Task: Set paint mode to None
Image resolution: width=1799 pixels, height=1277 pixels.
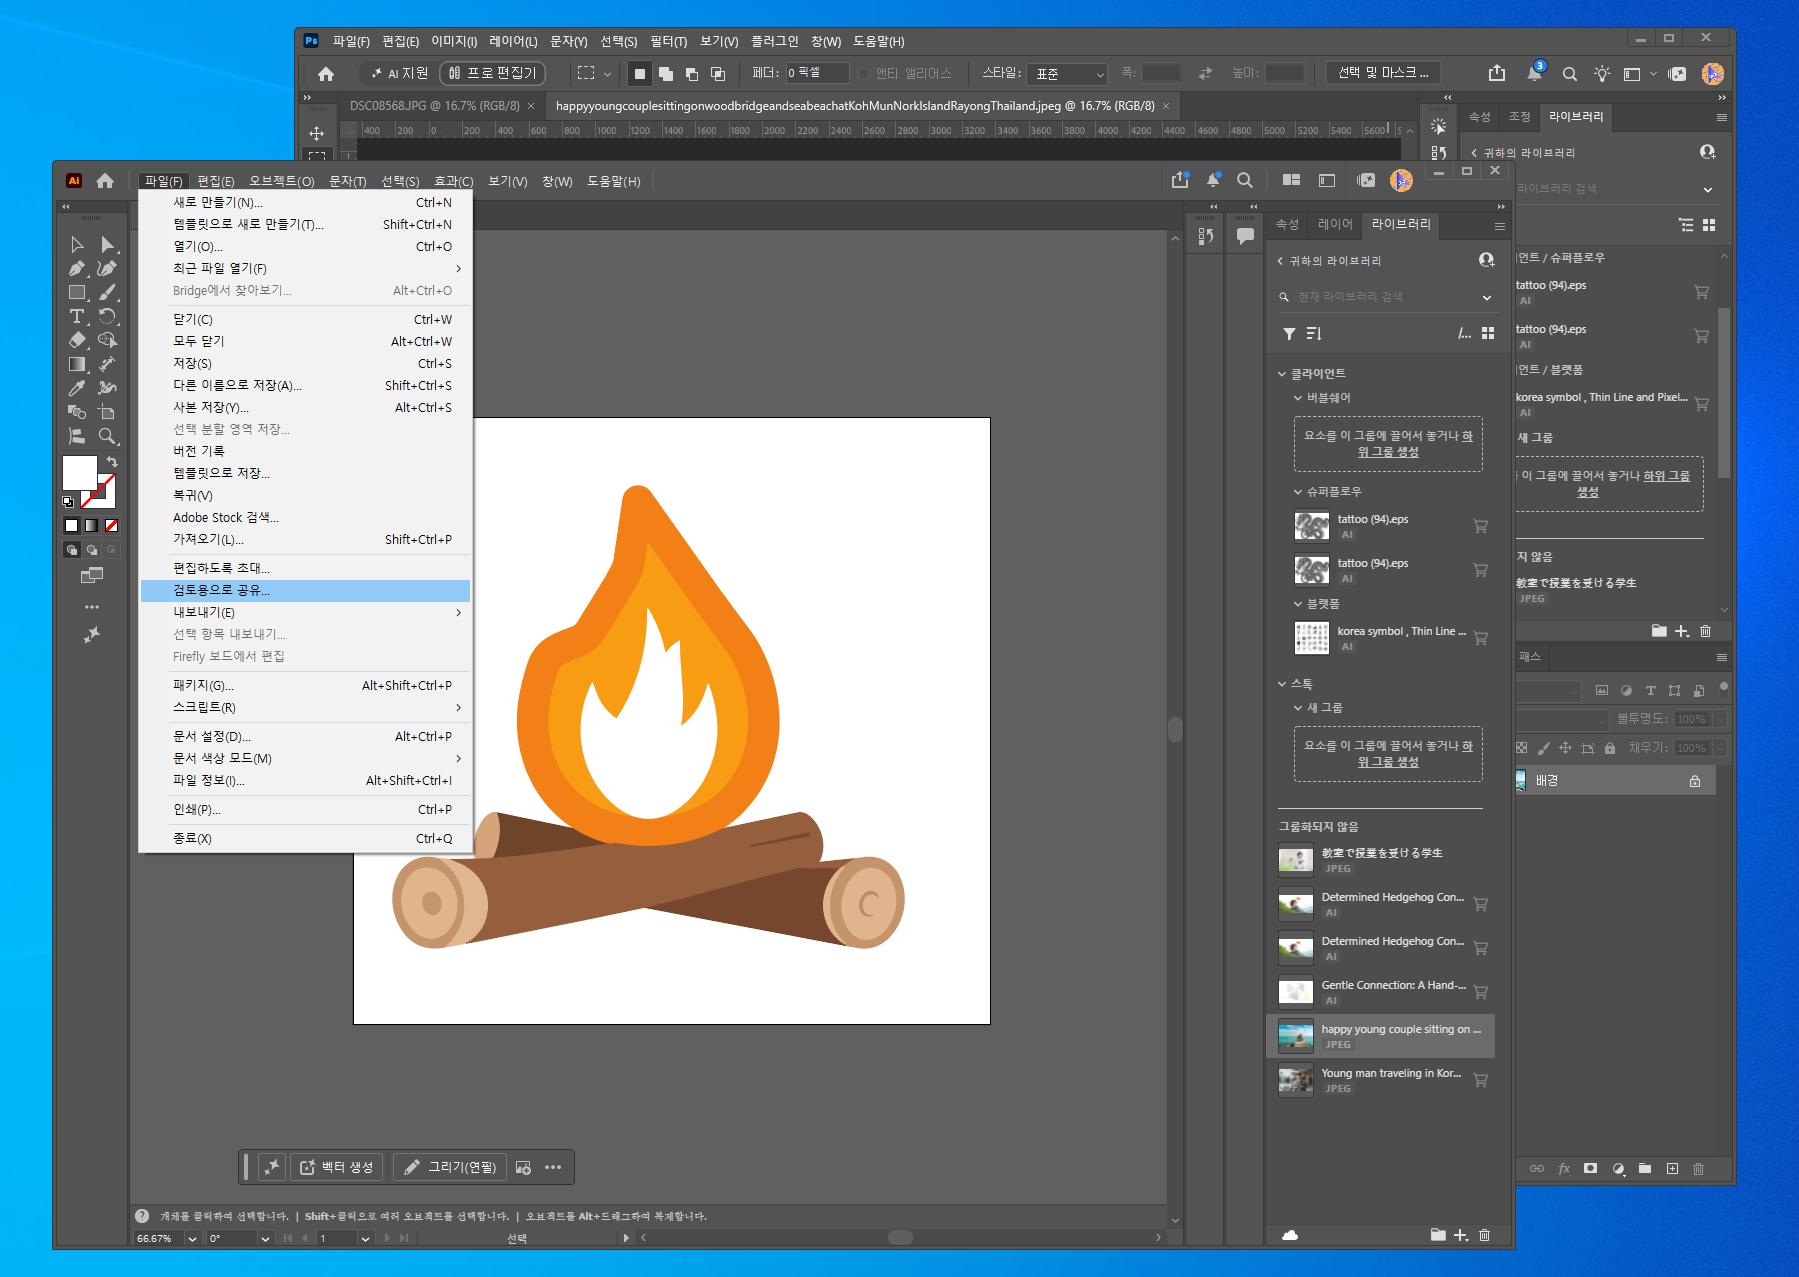Action: (x=111, y=525)
